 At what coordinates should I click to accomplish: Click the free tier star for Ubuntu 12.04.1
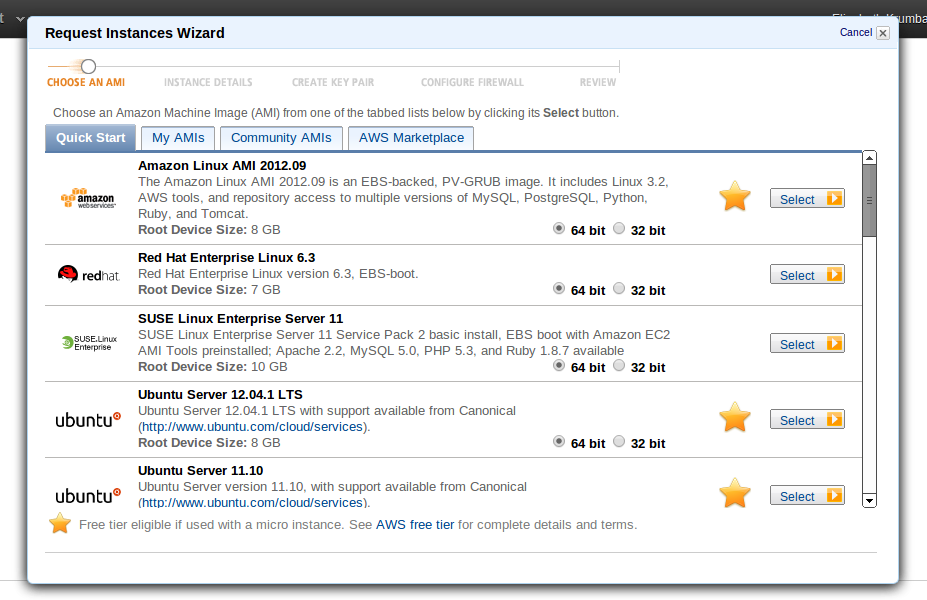coord(735,417)
